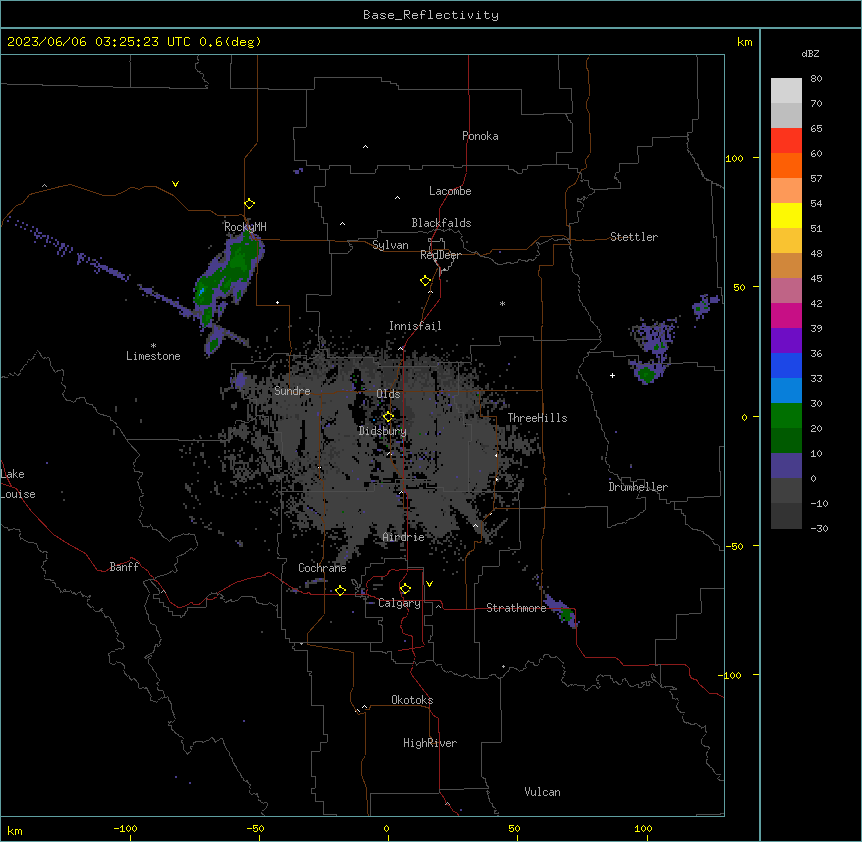Click the yellow diamond marker above Calgary
Viewport: 862px width, 842px height.
click(x=405, y=589)
